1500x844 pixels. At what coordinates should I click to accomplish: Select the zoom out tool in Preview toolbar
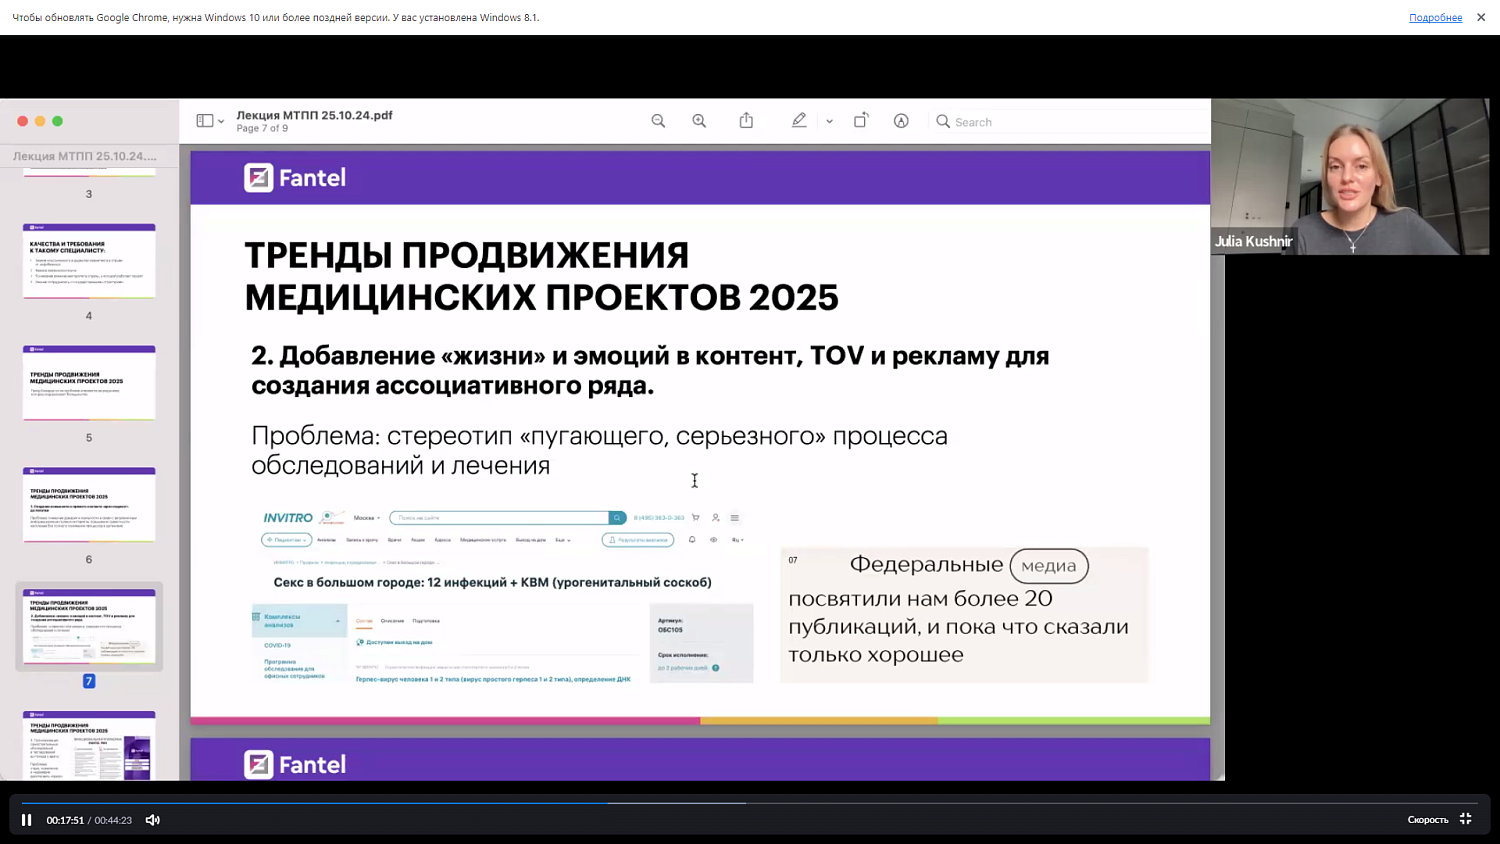[658, 120]
